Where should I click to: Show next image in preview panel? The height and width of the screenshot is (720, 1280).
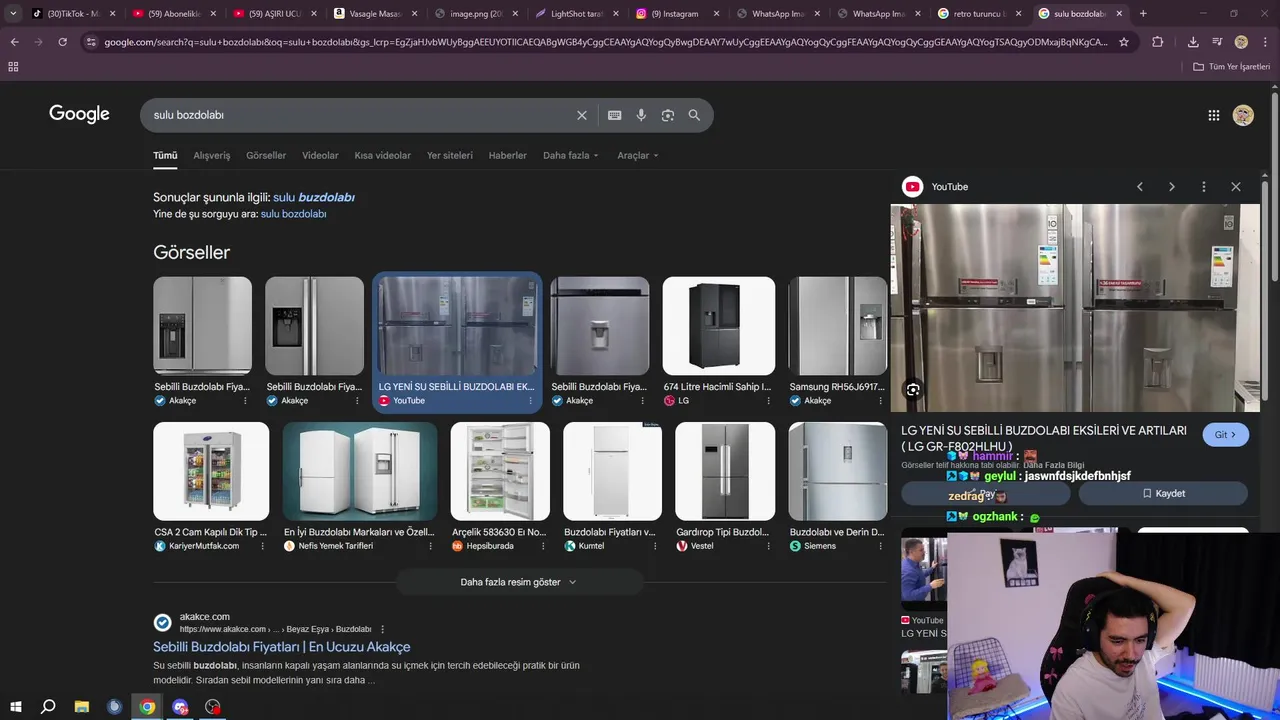[x=1172, y=187]
